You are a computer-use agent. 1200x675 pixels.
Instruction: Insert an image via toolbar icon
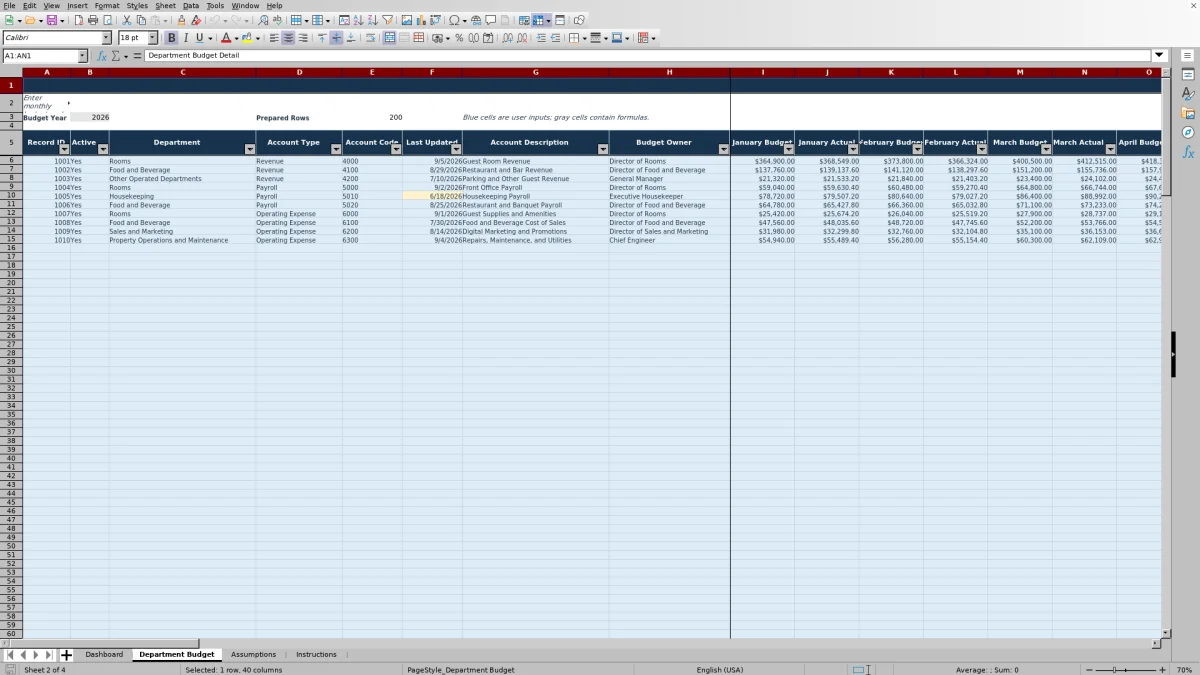[x=407, y=20]
